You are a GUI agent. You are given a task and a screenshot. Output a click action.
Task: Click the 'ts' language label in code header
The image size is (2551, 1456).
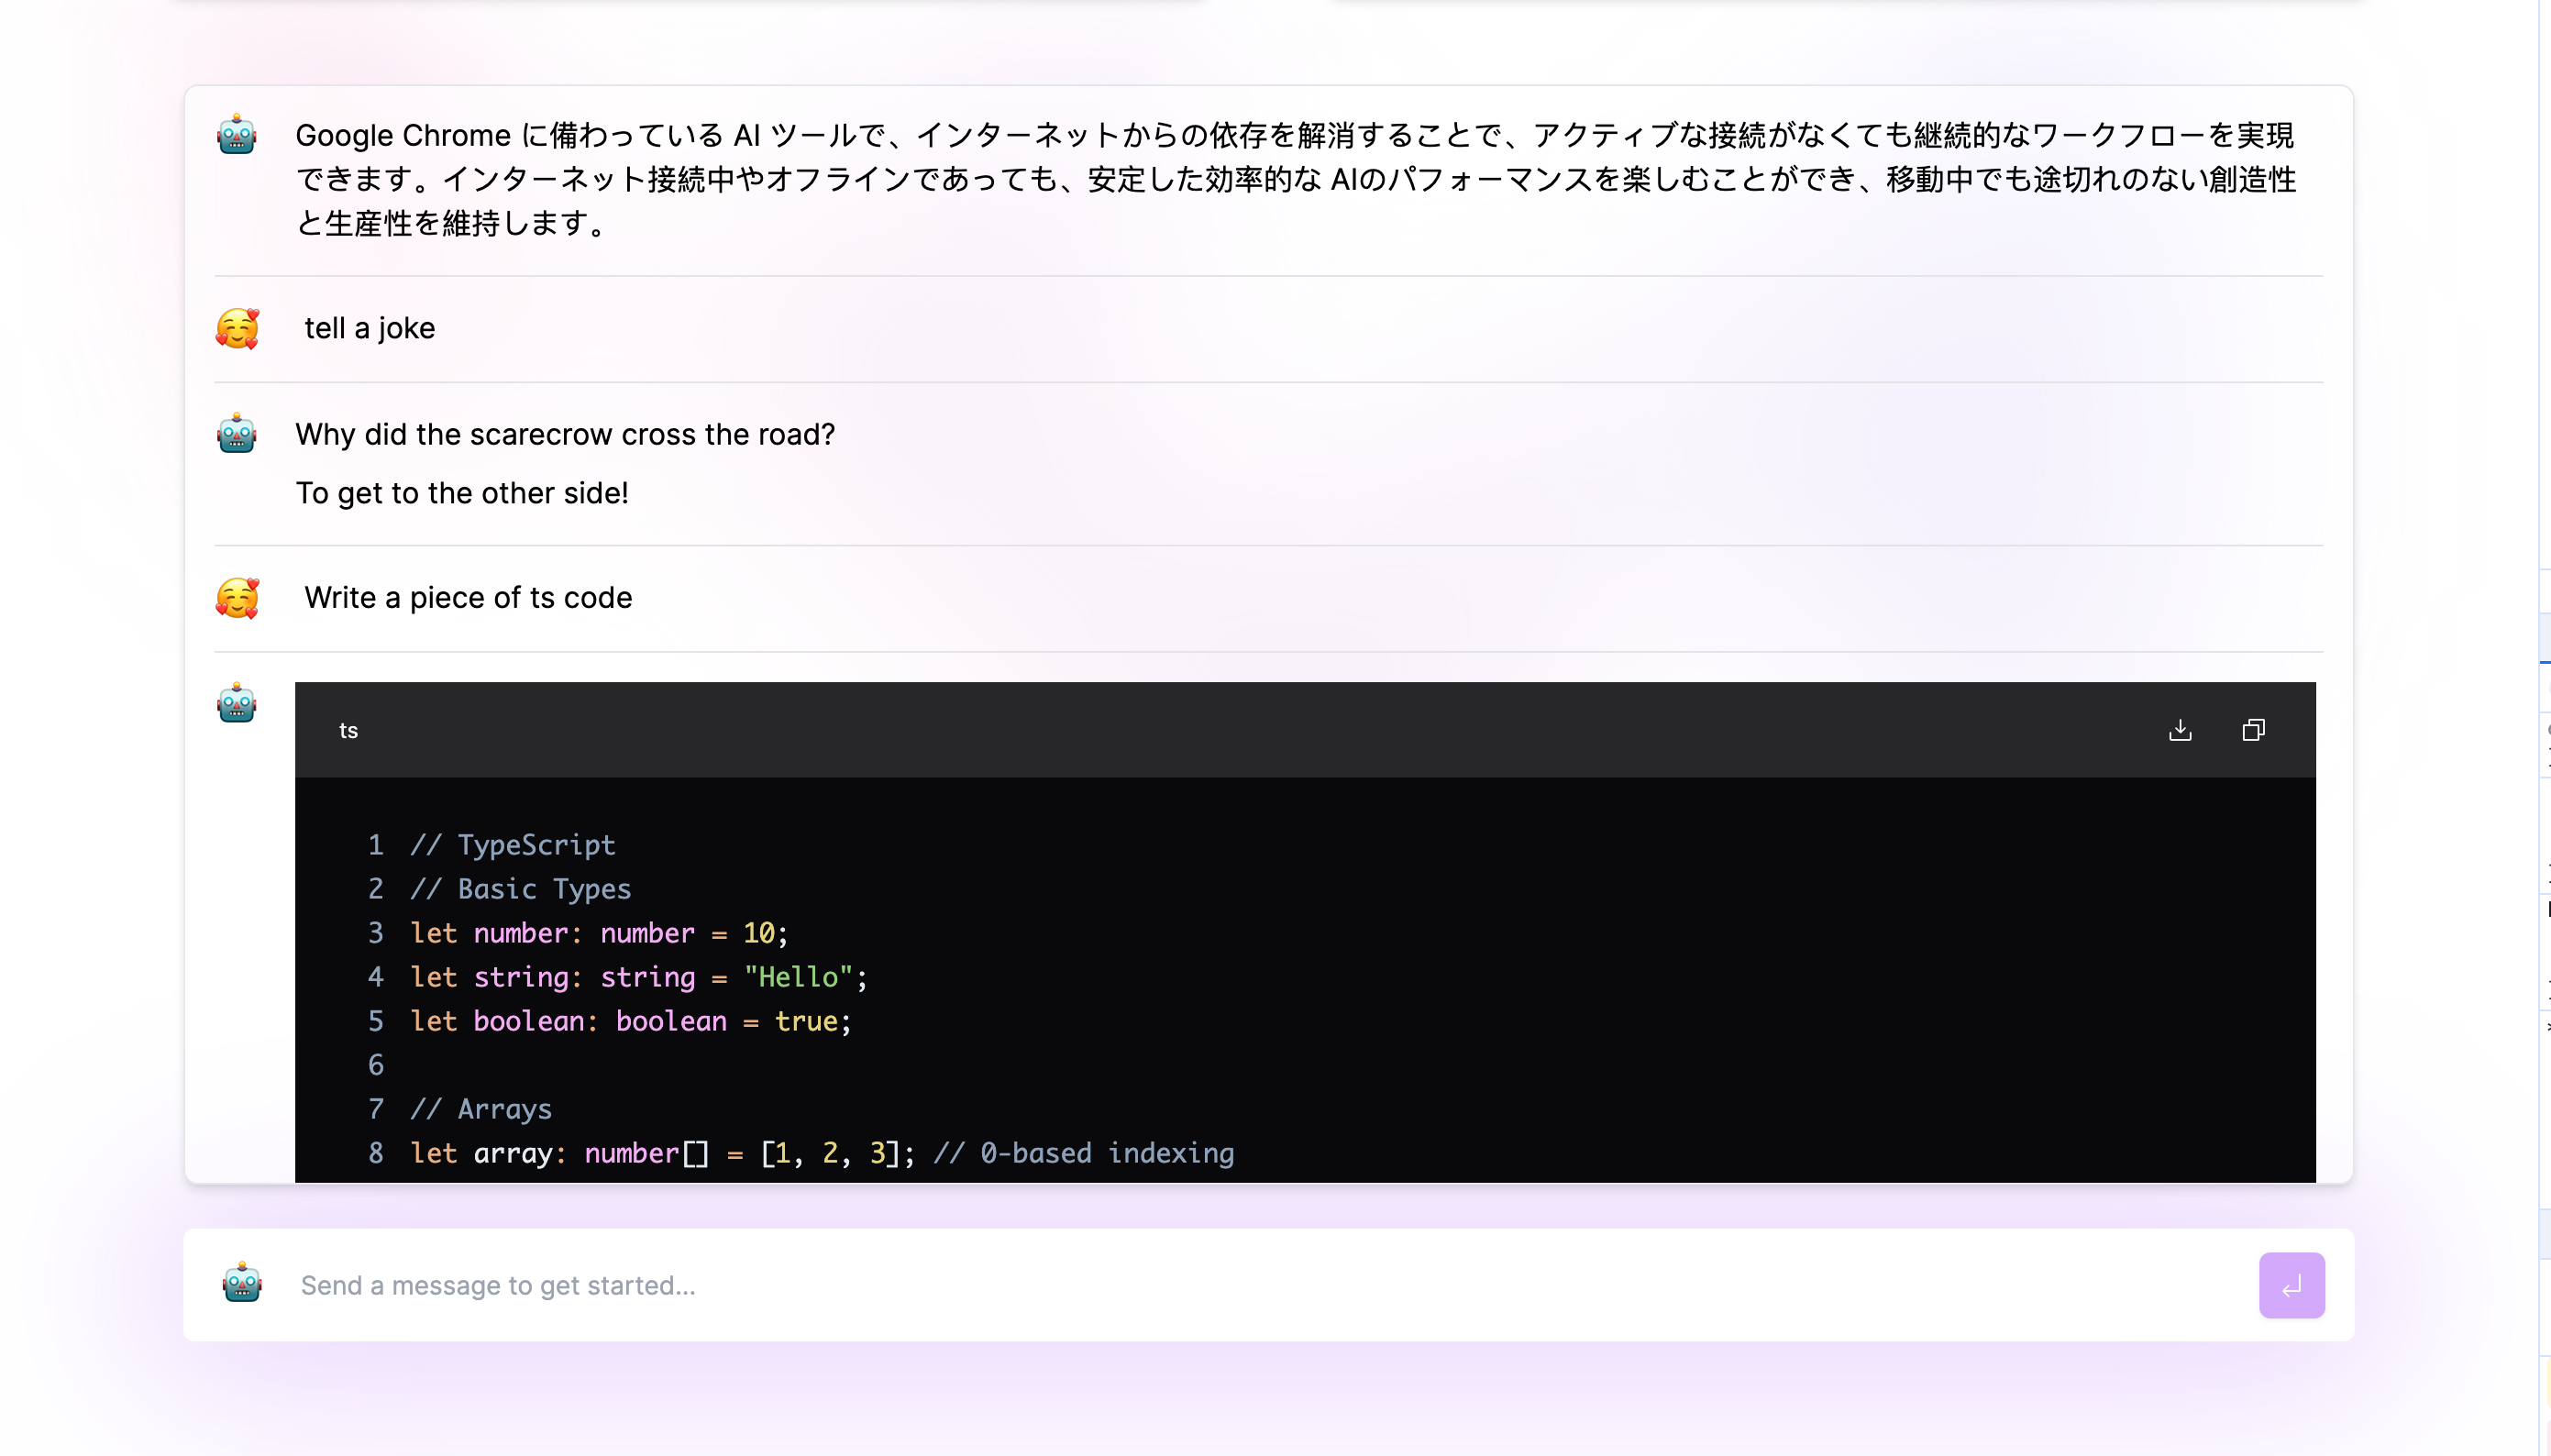[x=348, y=731]
